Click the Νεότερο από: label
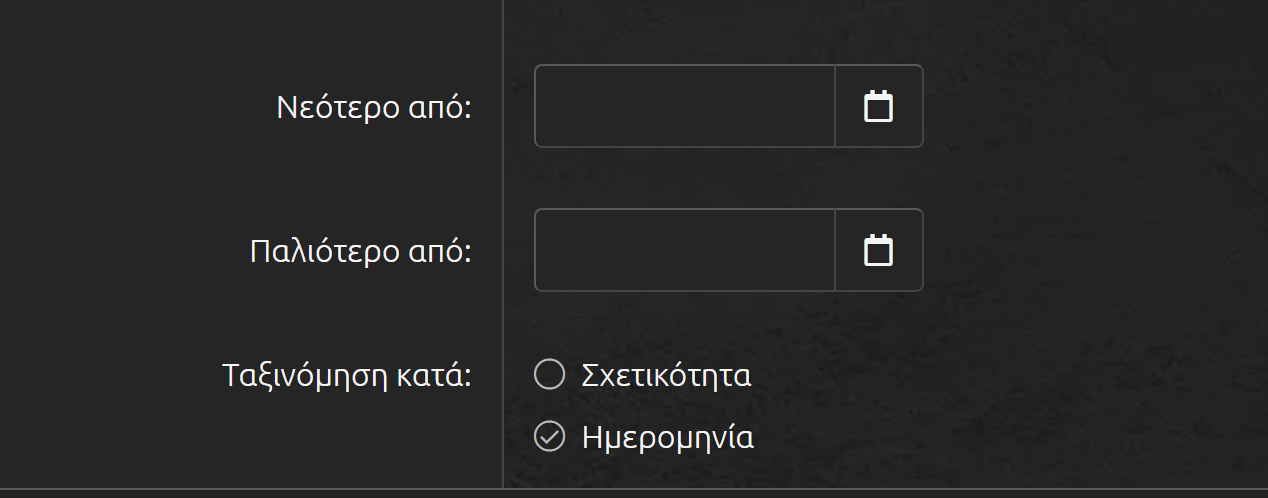Image resolution: width=1268 pixels, height=498 pixels. [x=373, y=108]
